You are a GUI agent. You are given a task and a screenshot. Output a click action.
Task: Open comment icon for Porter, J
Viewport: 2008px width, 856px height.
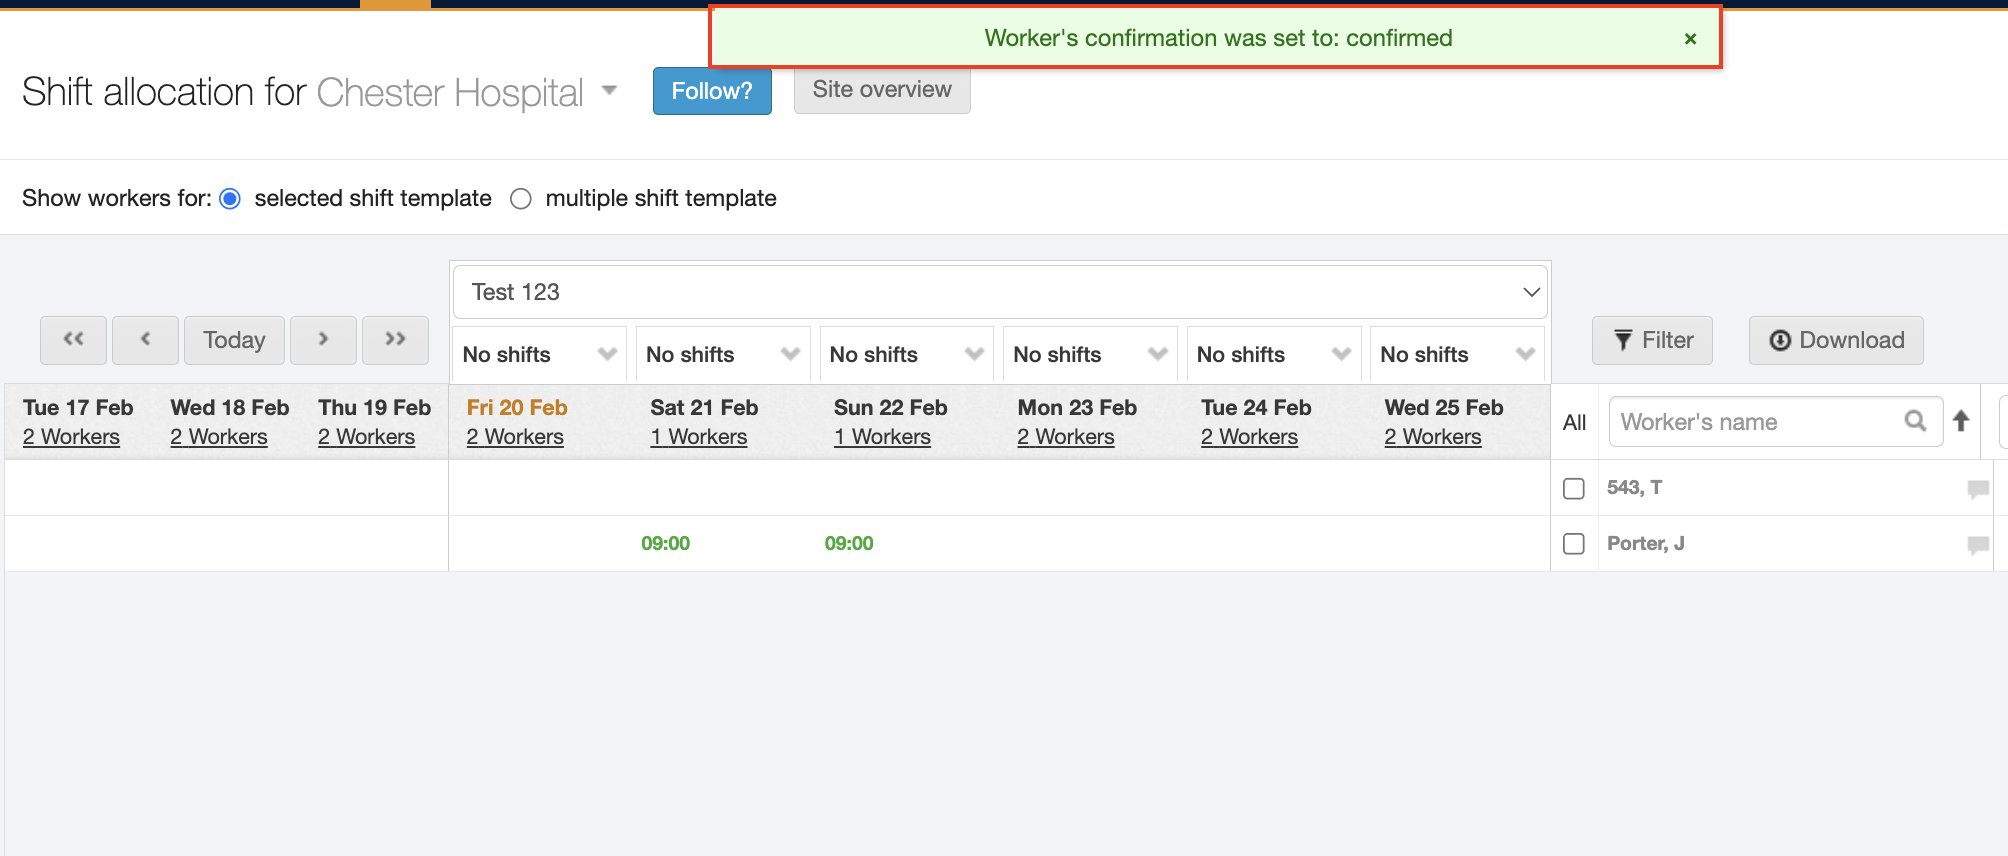[x=1977, y=545]
